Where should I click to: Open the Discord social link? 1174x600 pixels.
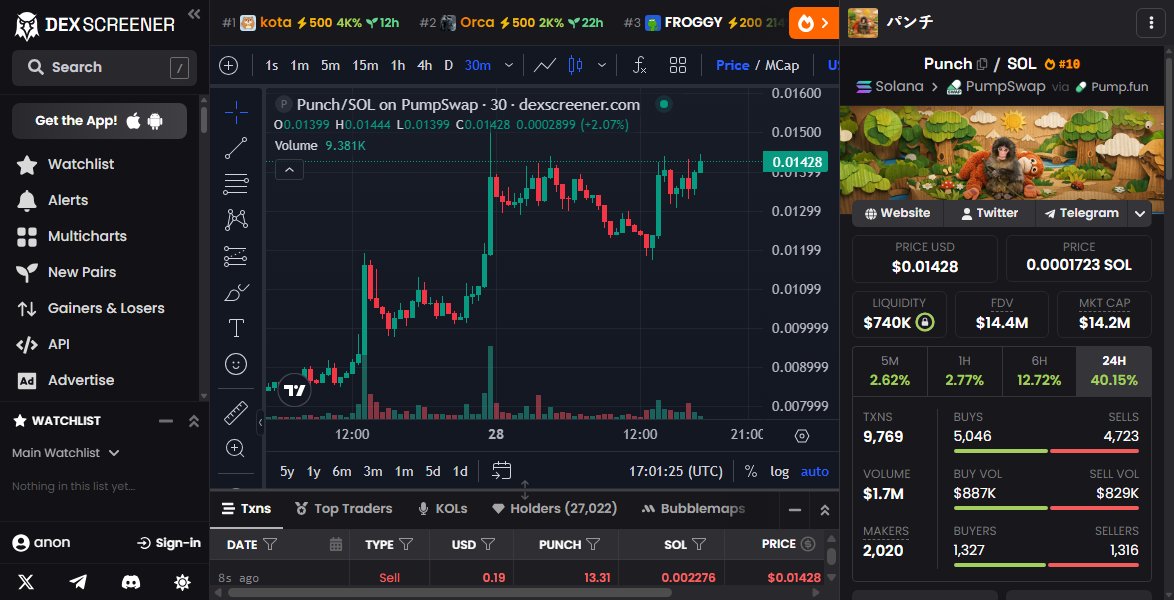[x=131, y=582]
